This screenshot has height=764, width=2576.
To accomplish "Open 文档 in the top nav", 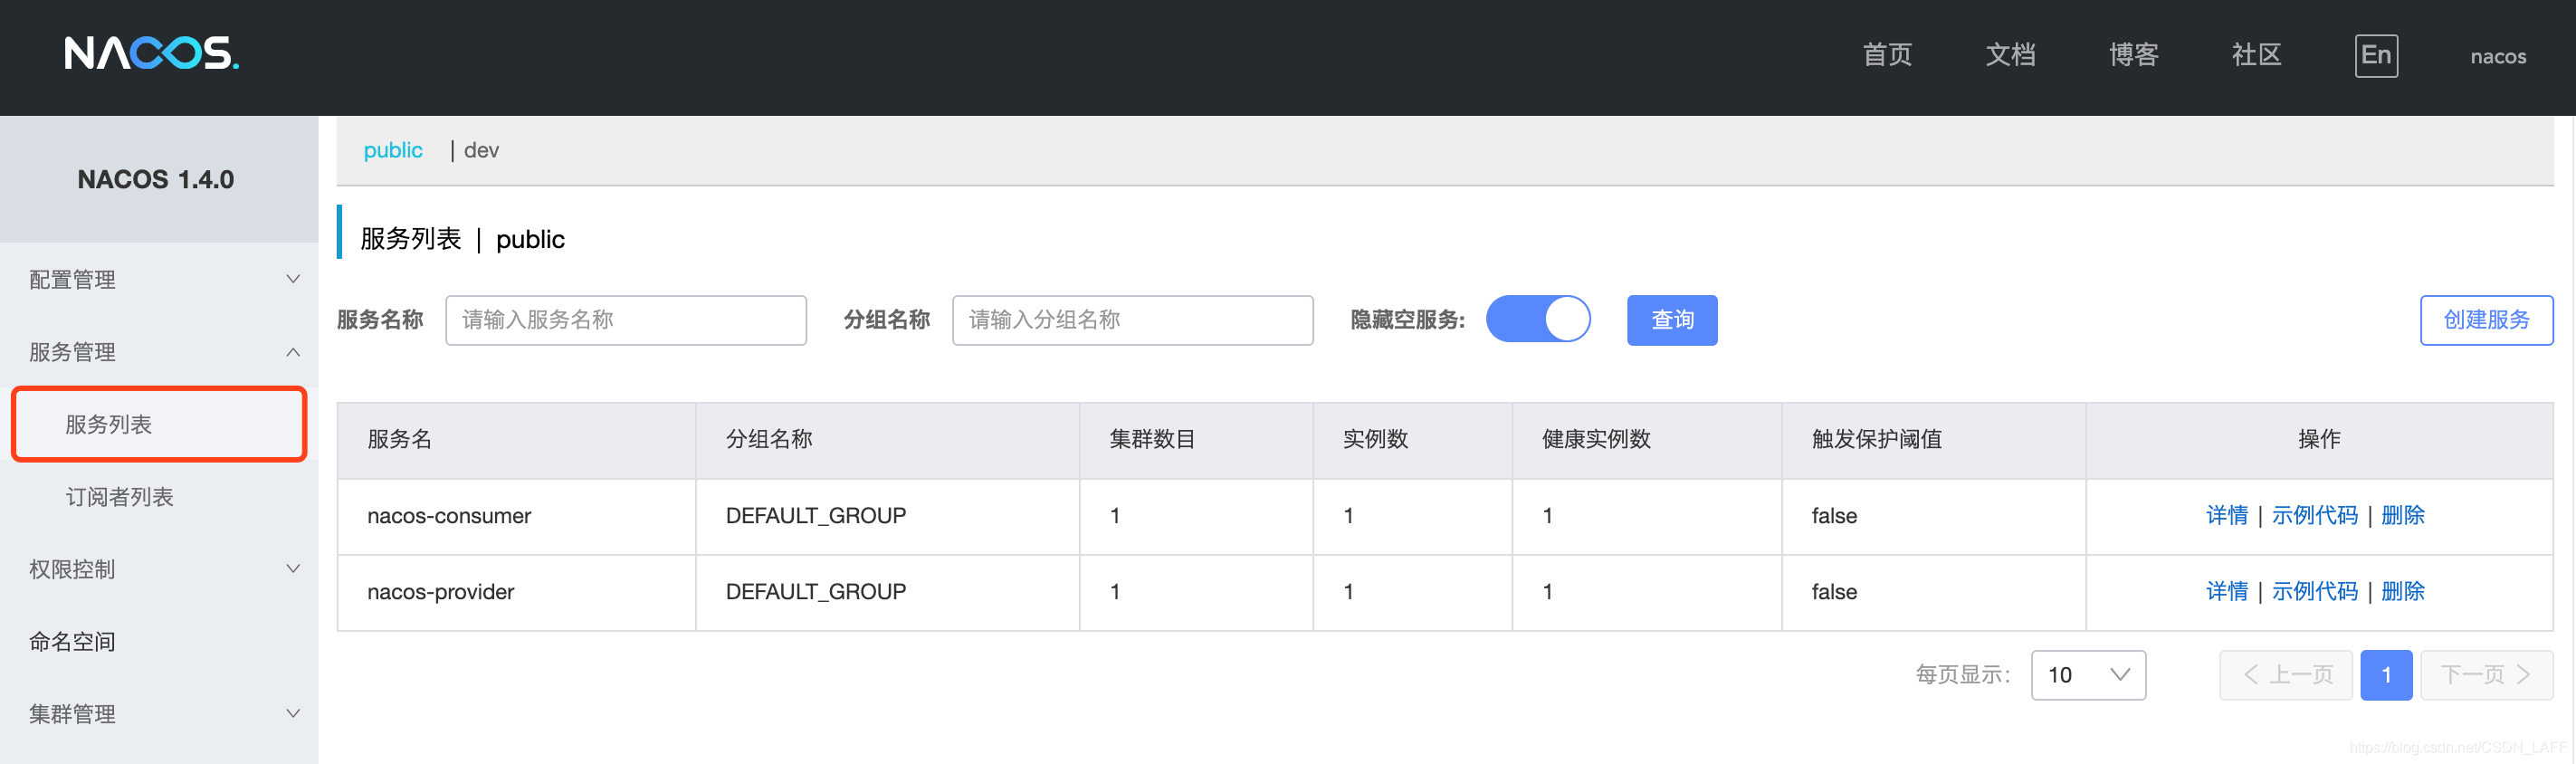I will tap(2010, 55).
